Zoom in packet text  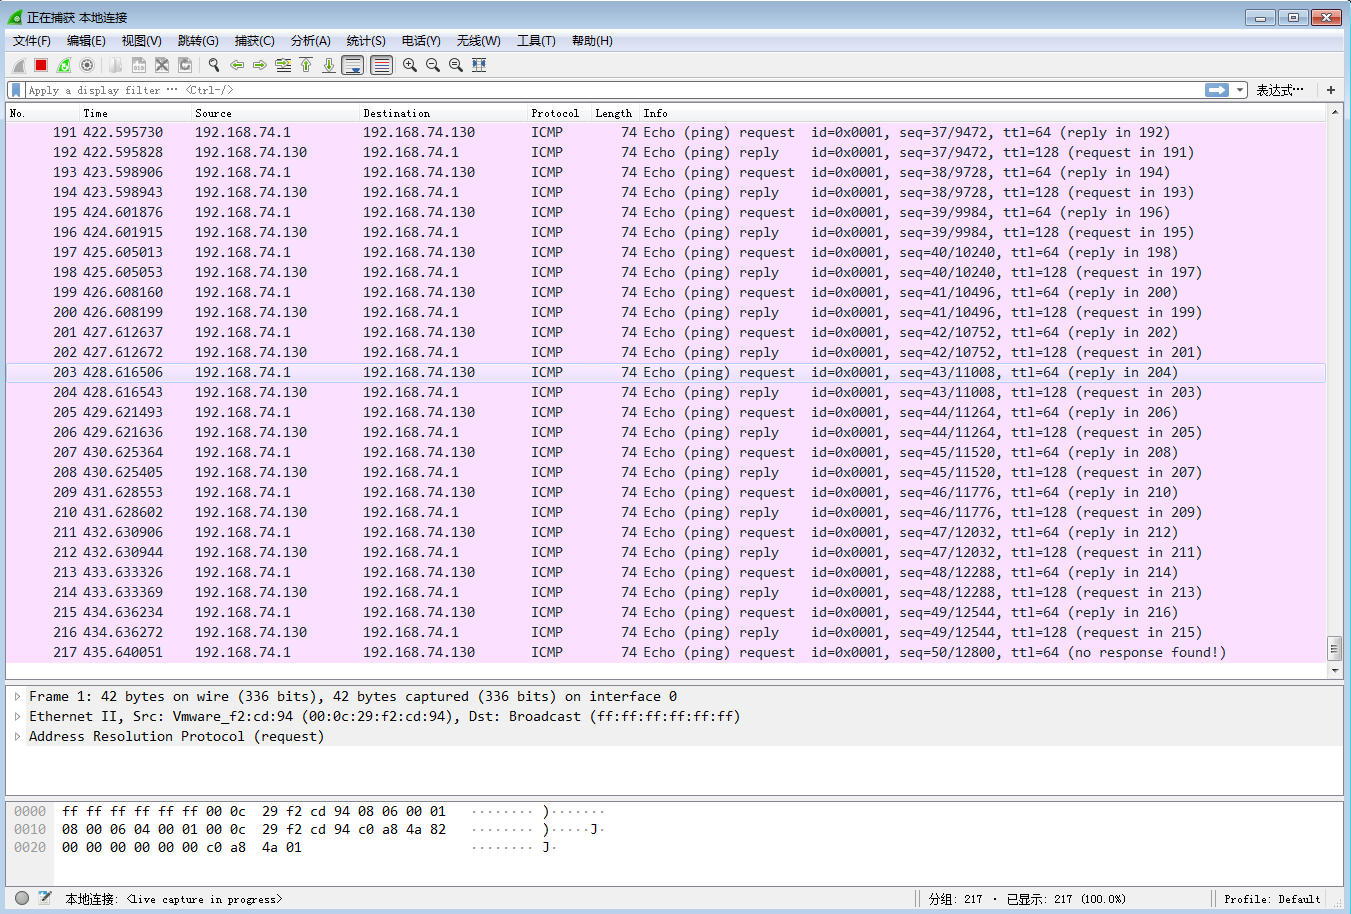410,65
